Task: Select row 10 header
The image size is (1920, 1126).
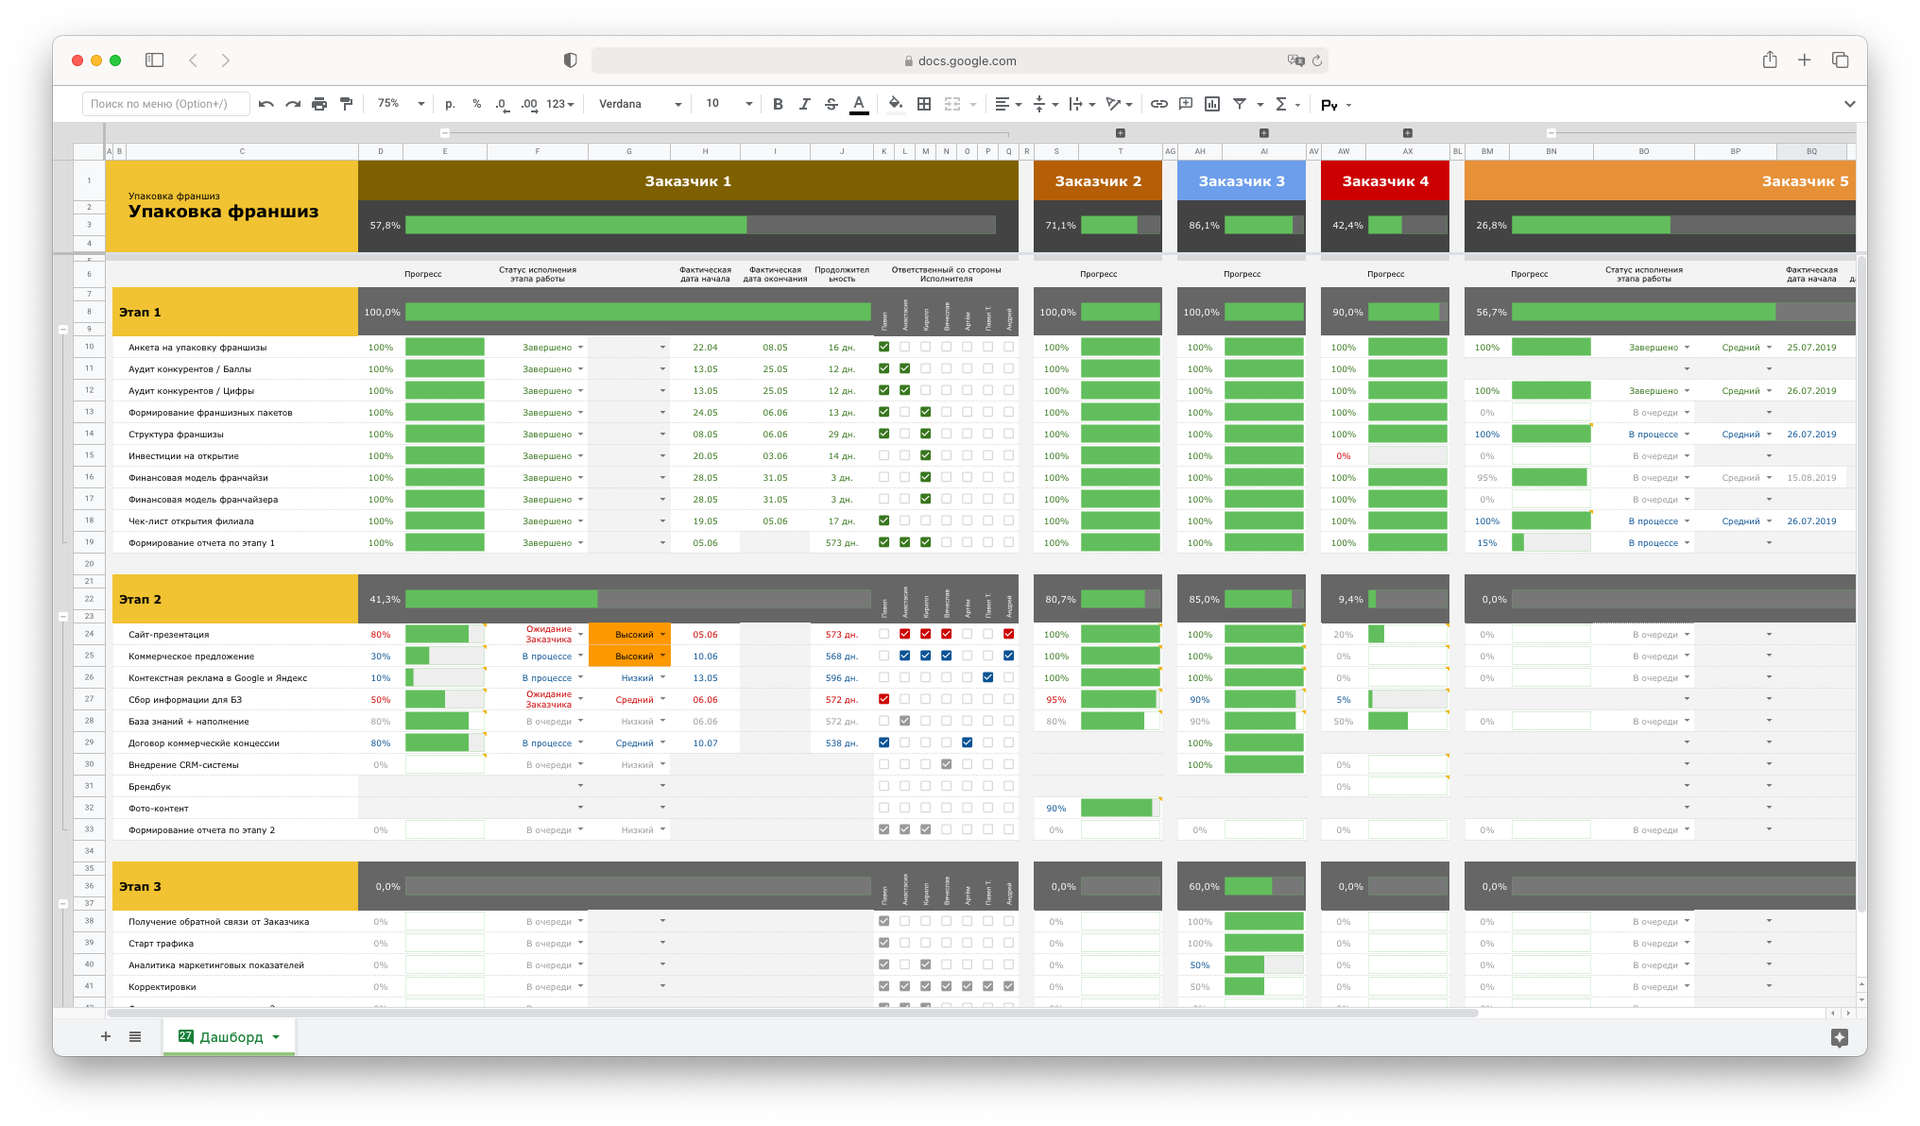Action: point(89,347)
